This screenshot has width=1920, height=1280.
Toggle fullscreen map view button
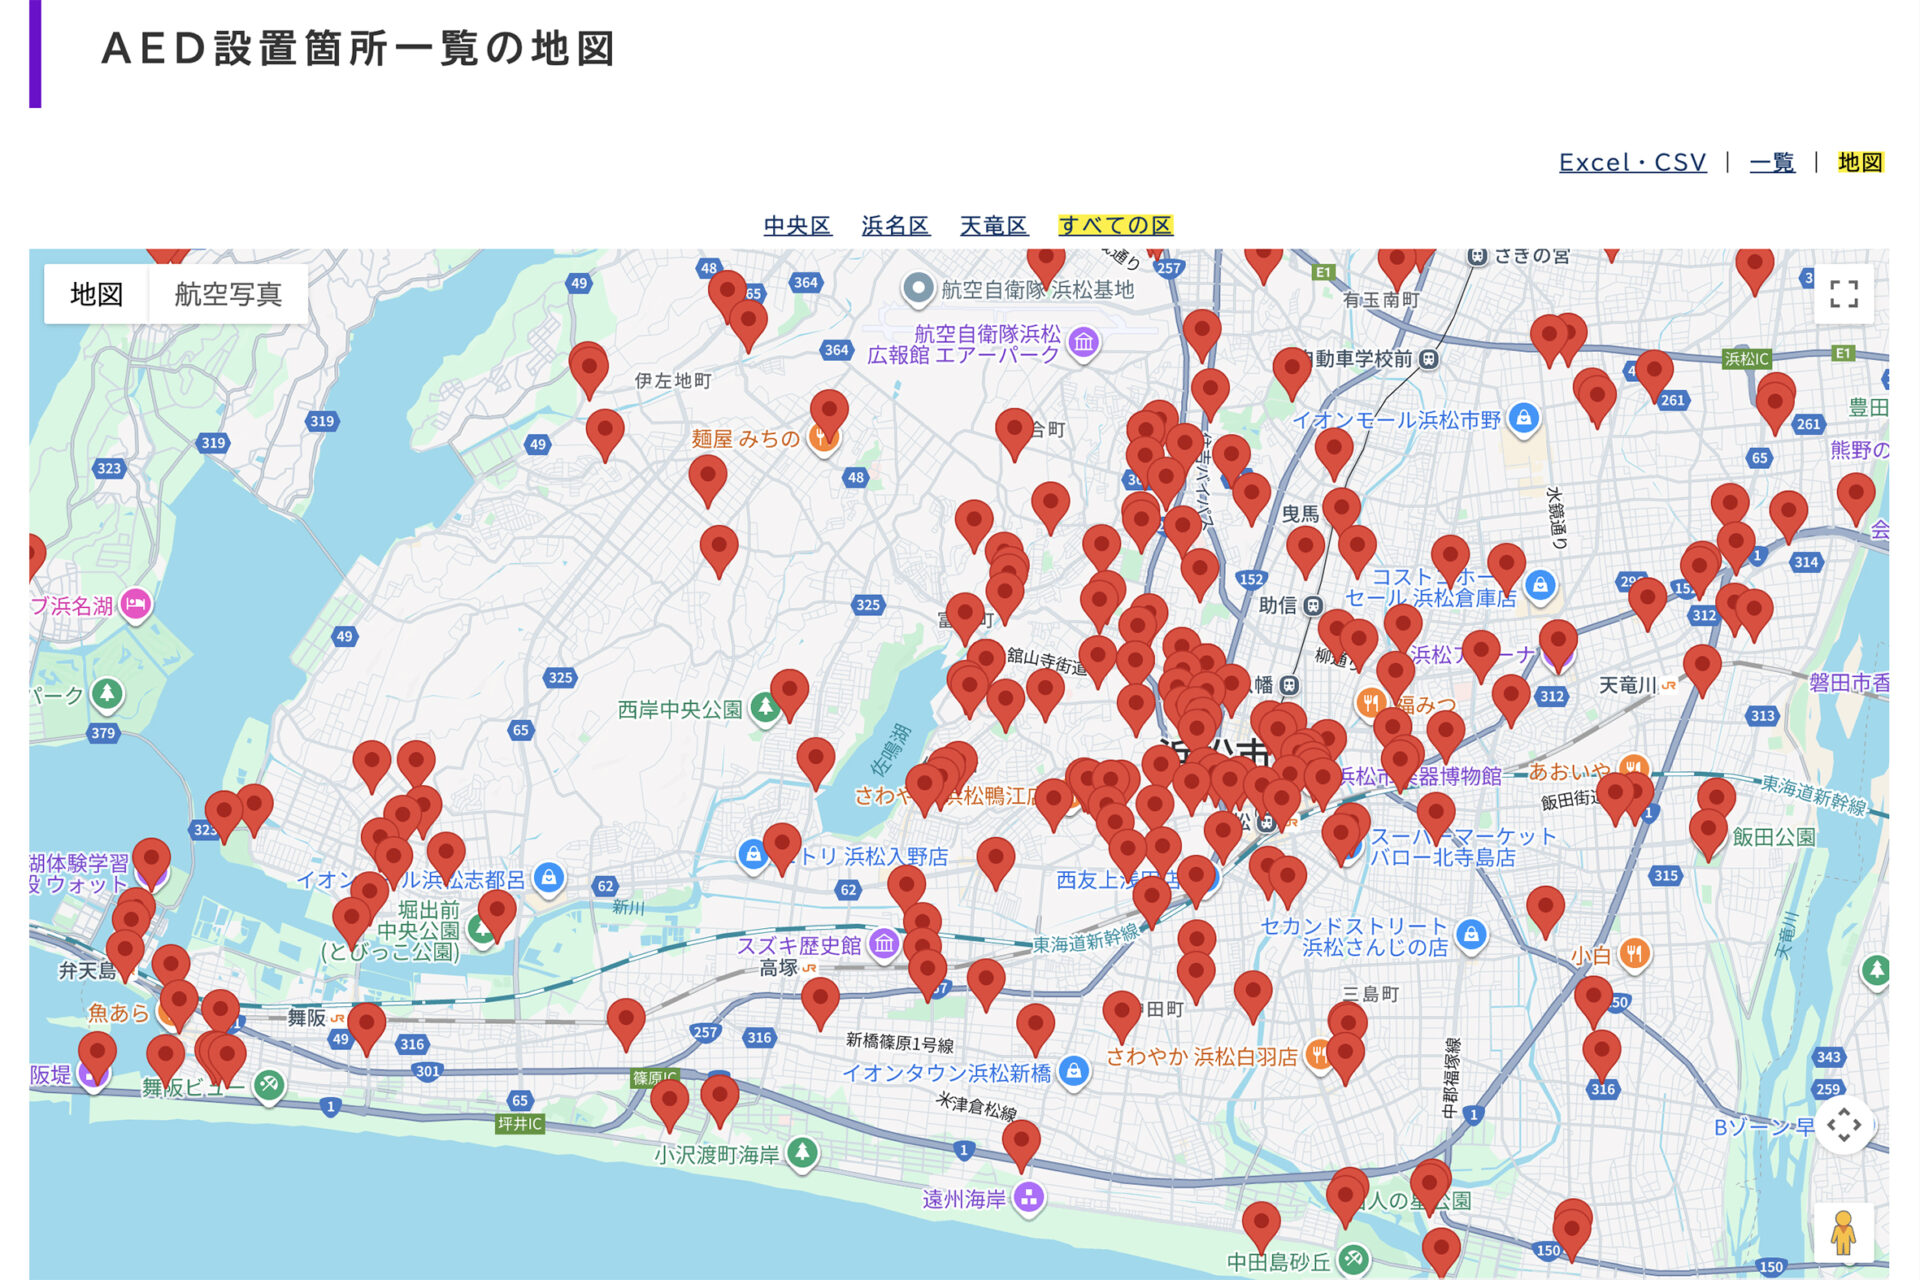[1843, 294]
